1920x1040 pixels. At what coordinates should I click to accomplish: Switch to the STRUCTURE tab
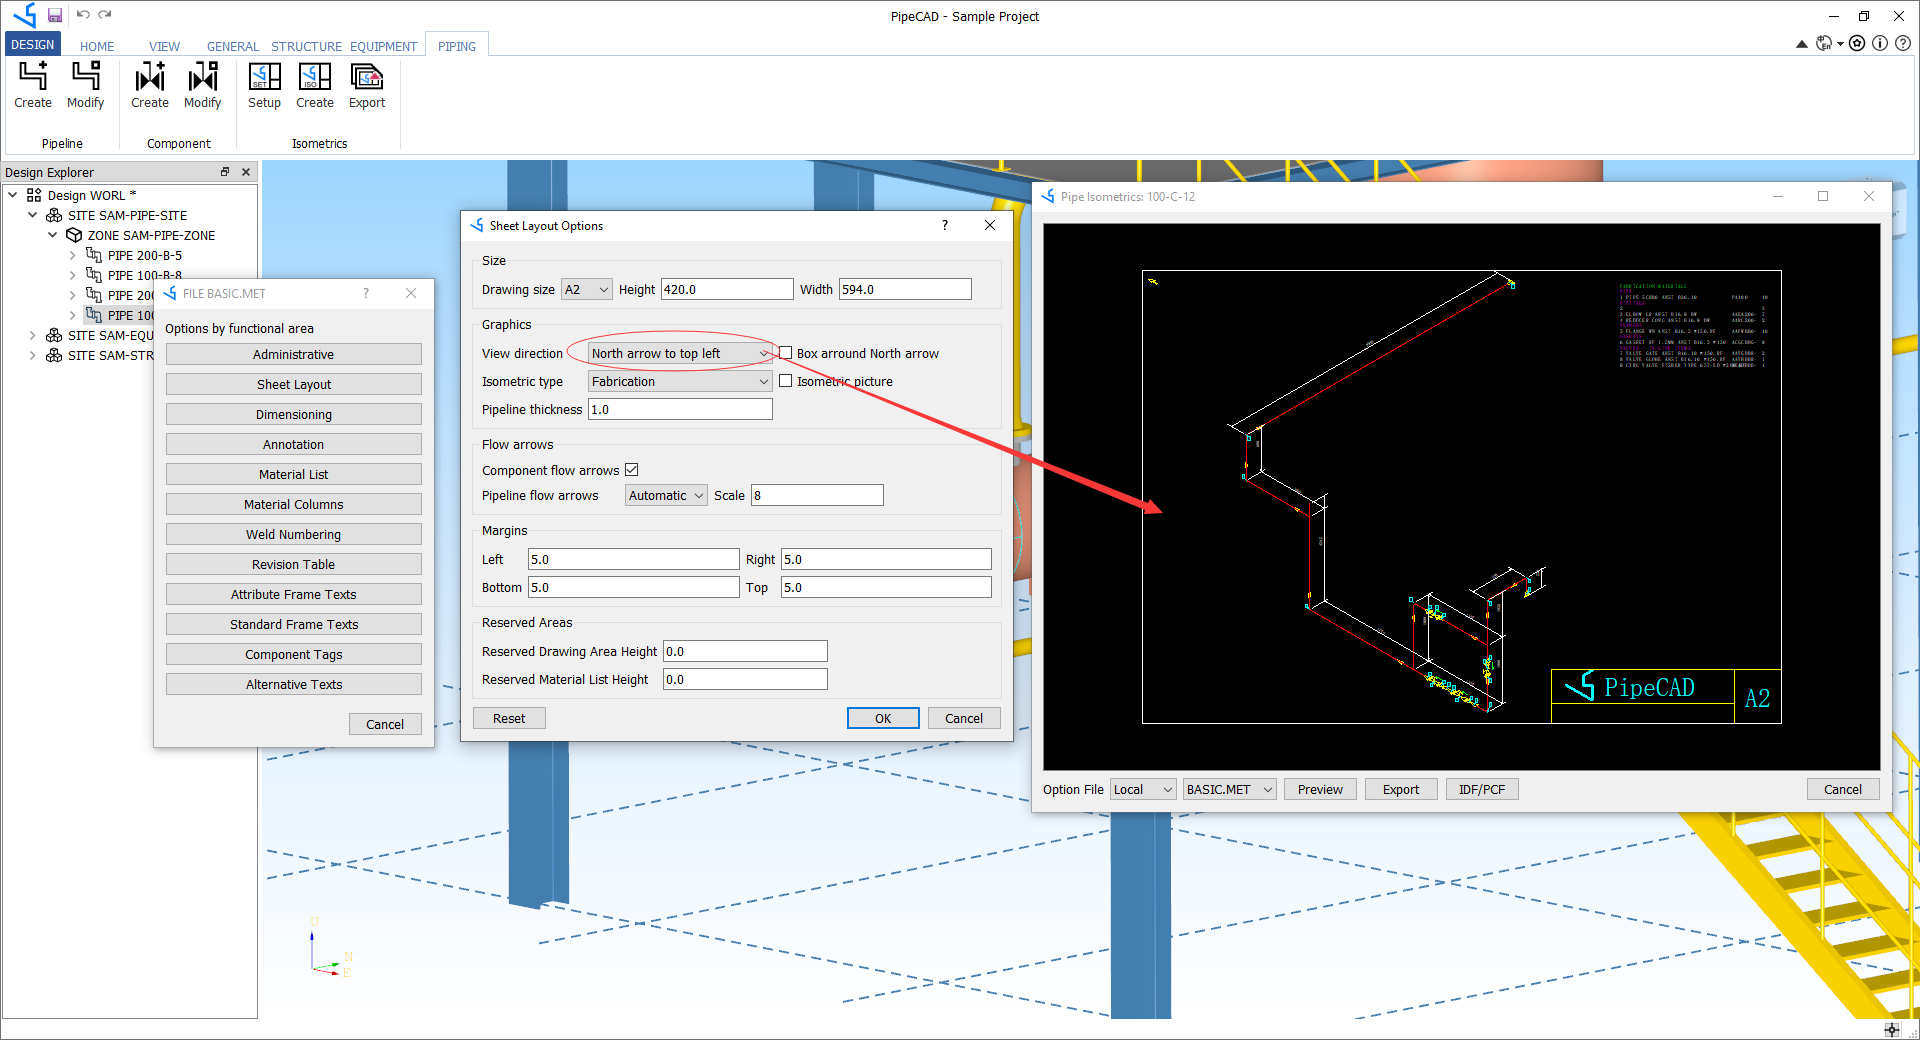(x=306, y=46)
